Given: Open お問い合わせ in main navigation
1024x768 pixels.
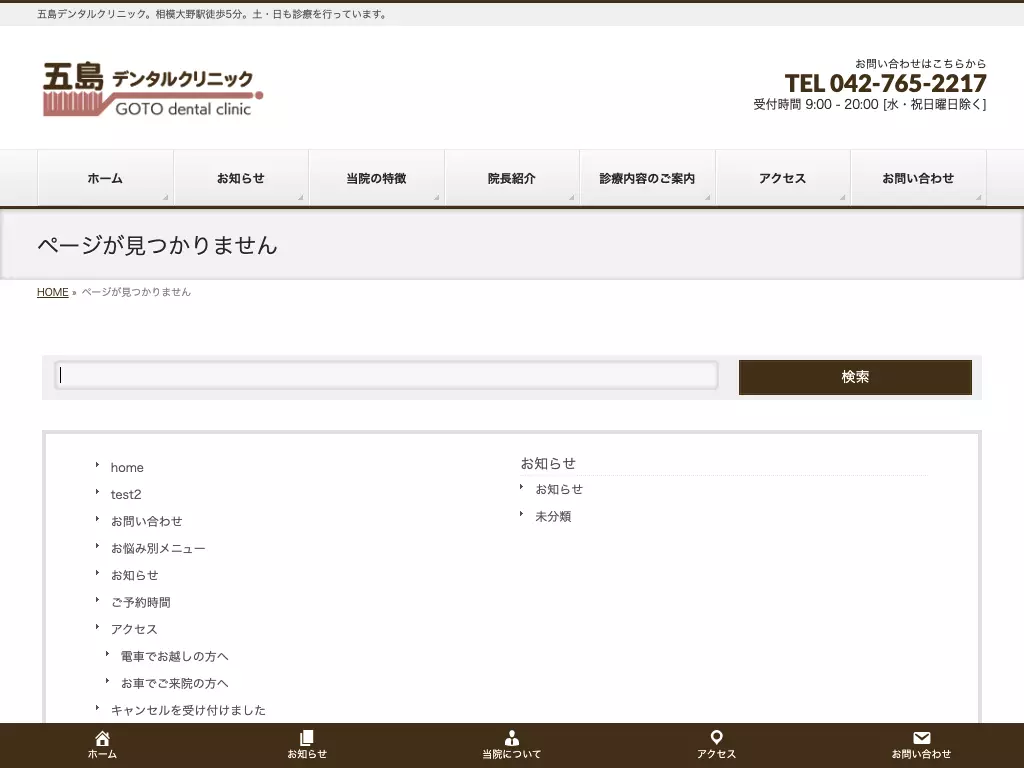Looking at the screenshot, I should tap(918, 178).
